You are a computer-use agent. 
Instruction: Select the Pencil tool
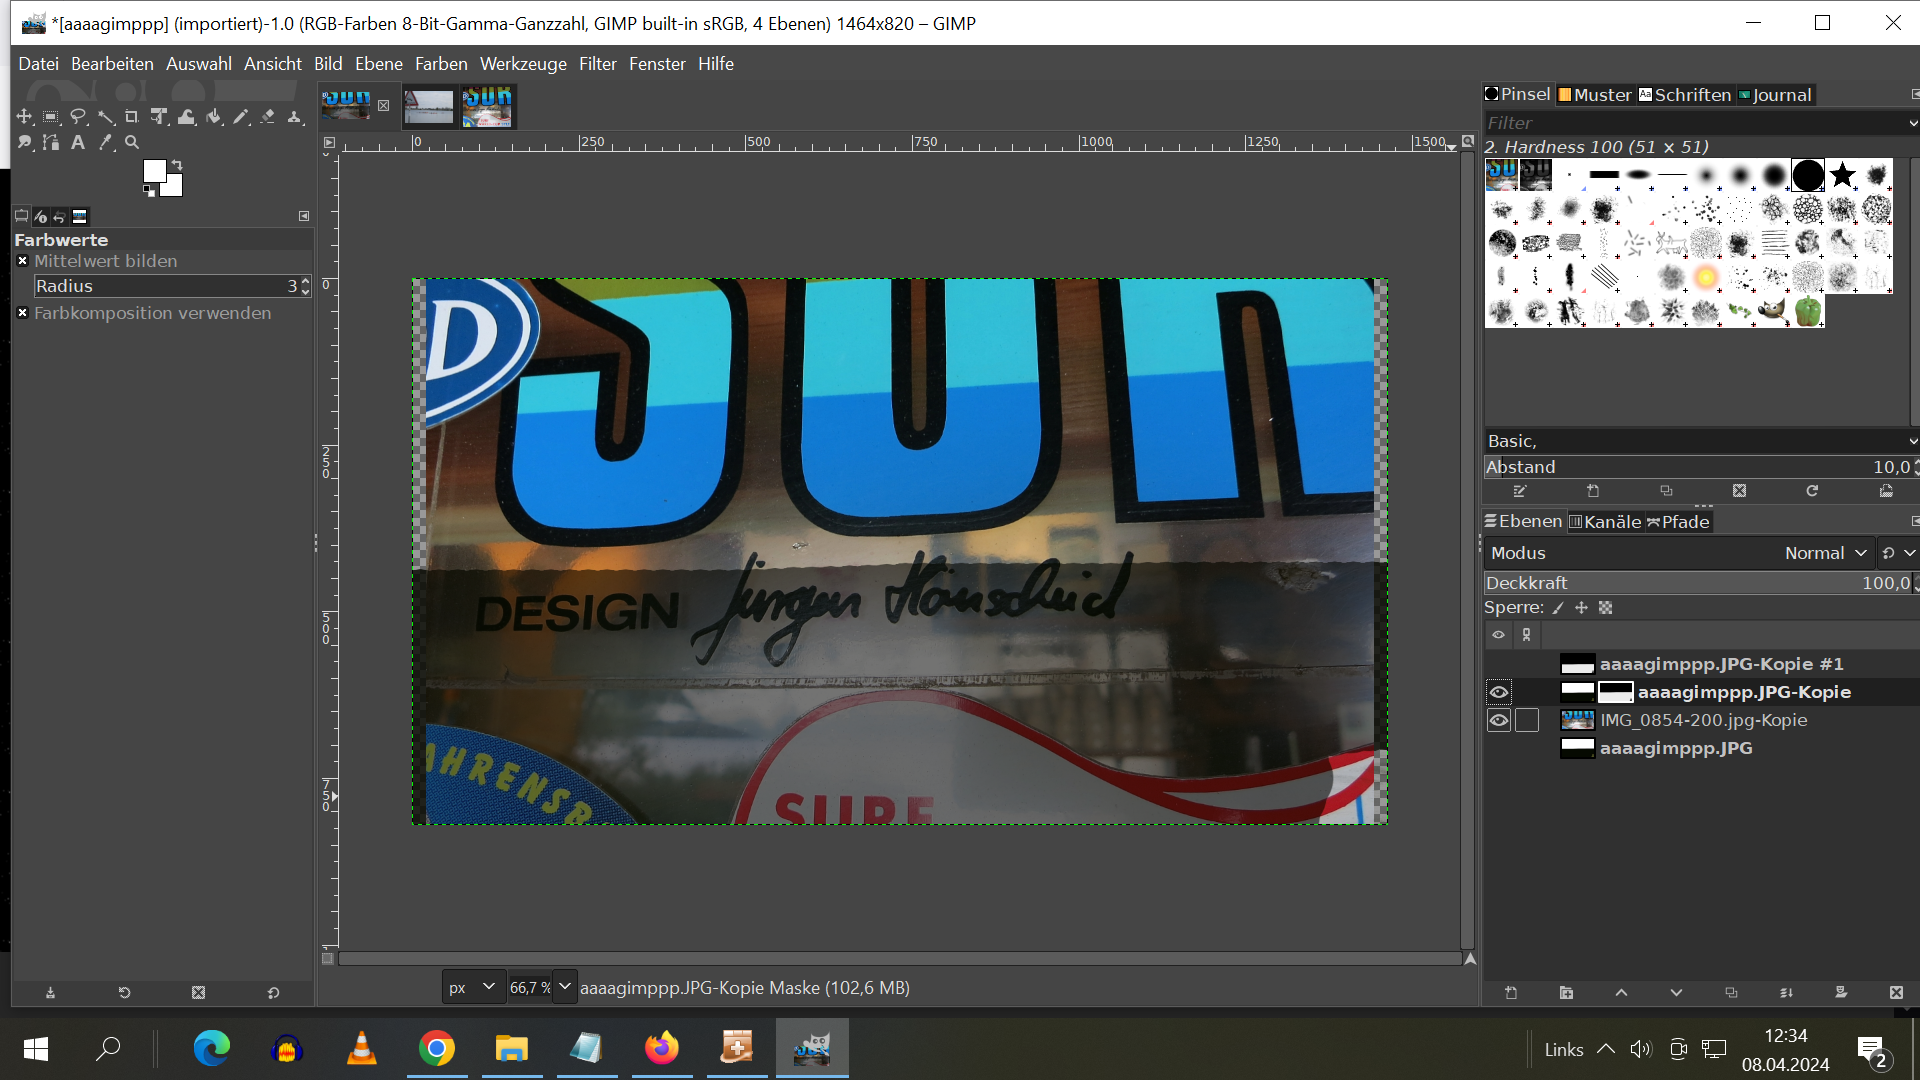(x=240, y=117)
